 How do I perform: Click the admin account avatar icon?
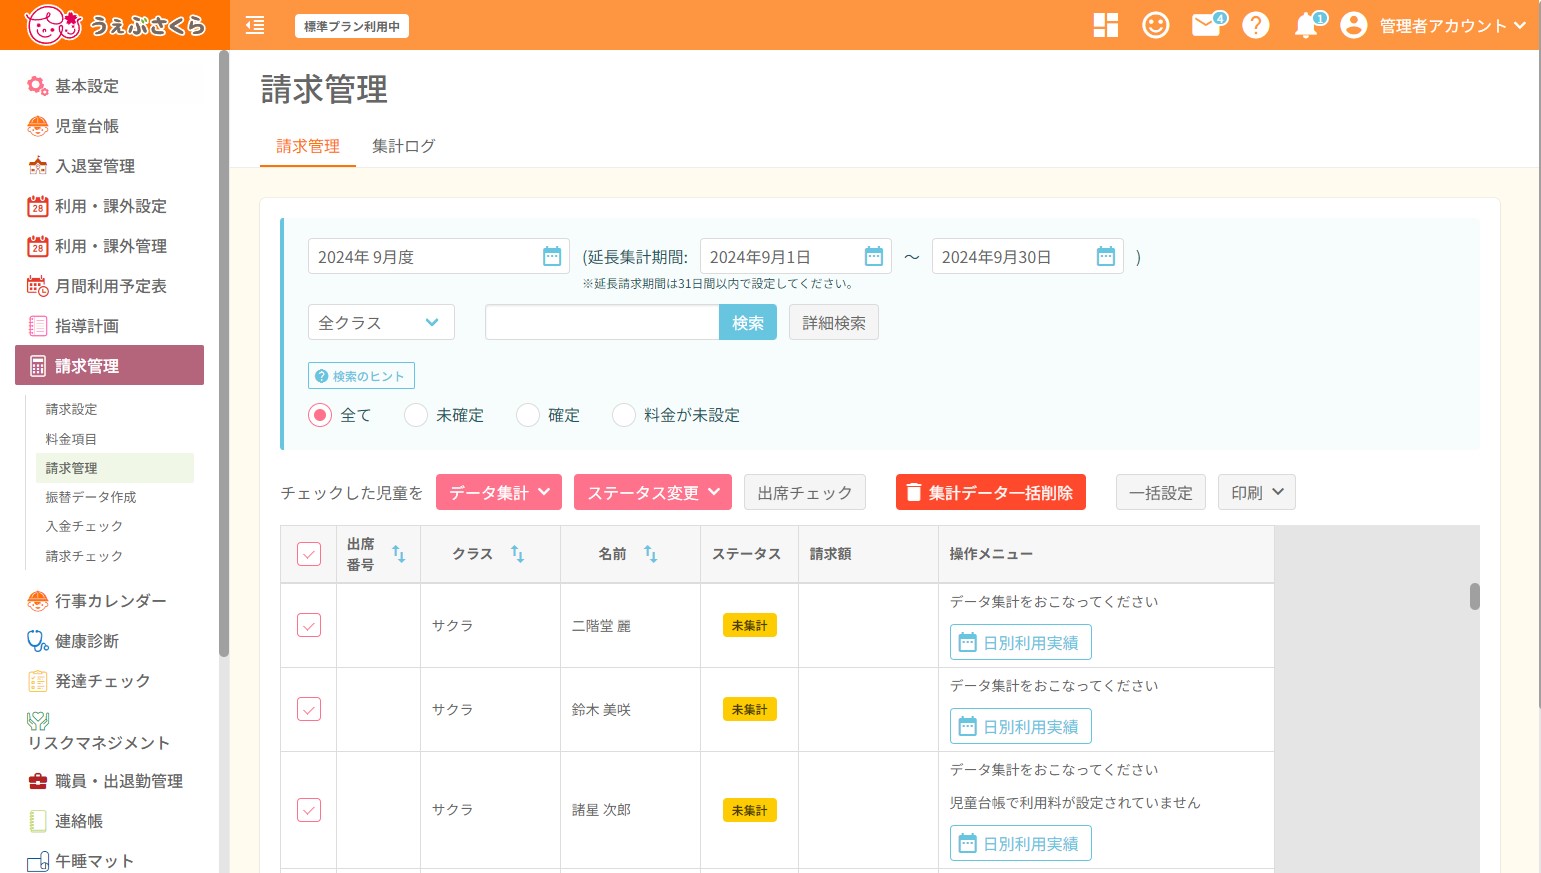(x=1353, y=25)
